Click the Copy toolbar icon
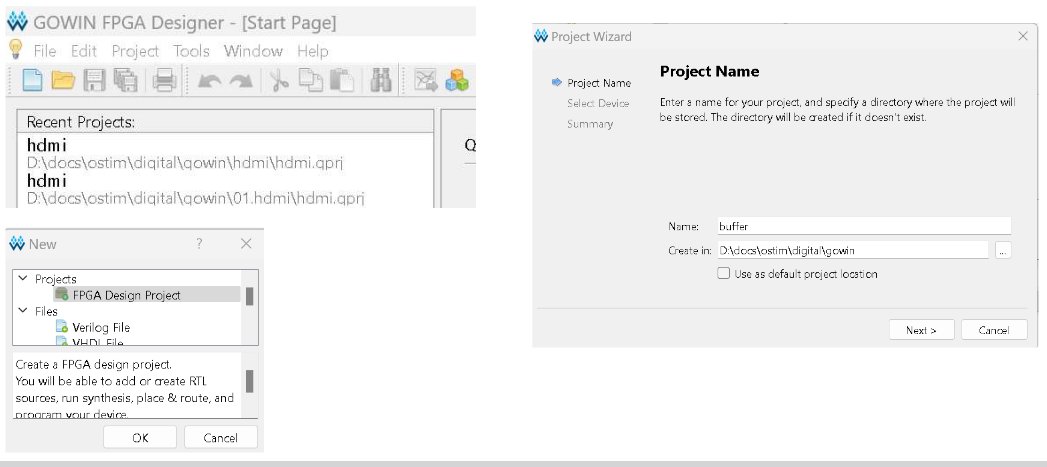The height and width of the screenshot is (467, 1047). 310,80
